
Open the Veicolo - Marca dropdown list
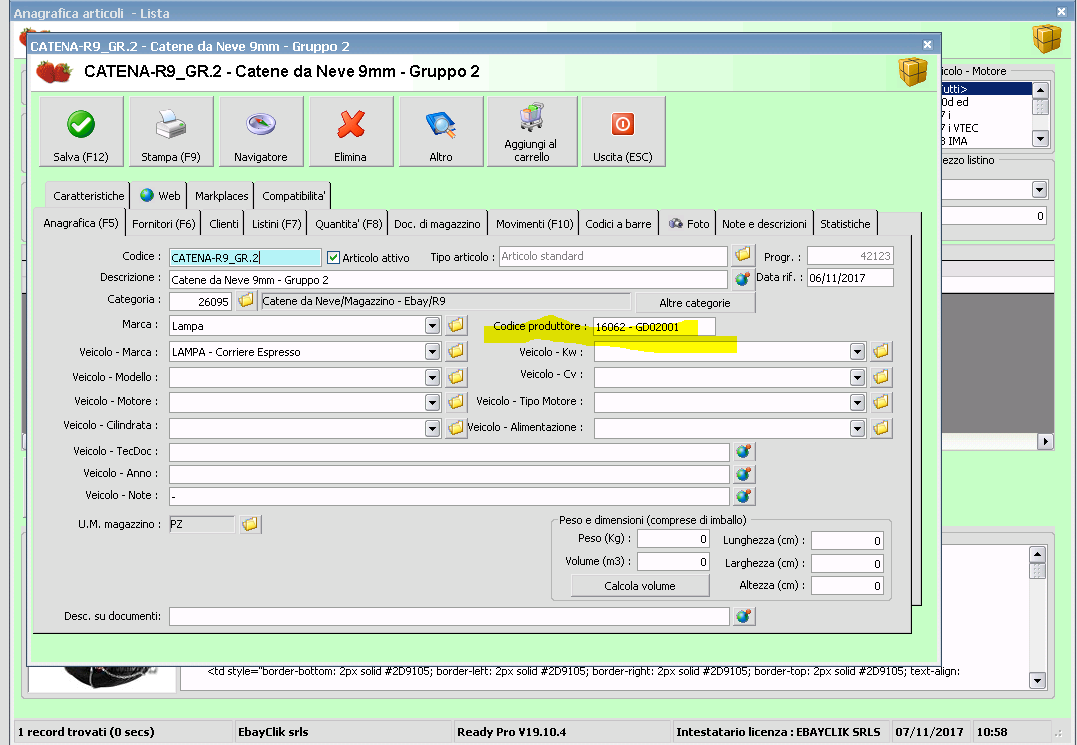(432, 352)
